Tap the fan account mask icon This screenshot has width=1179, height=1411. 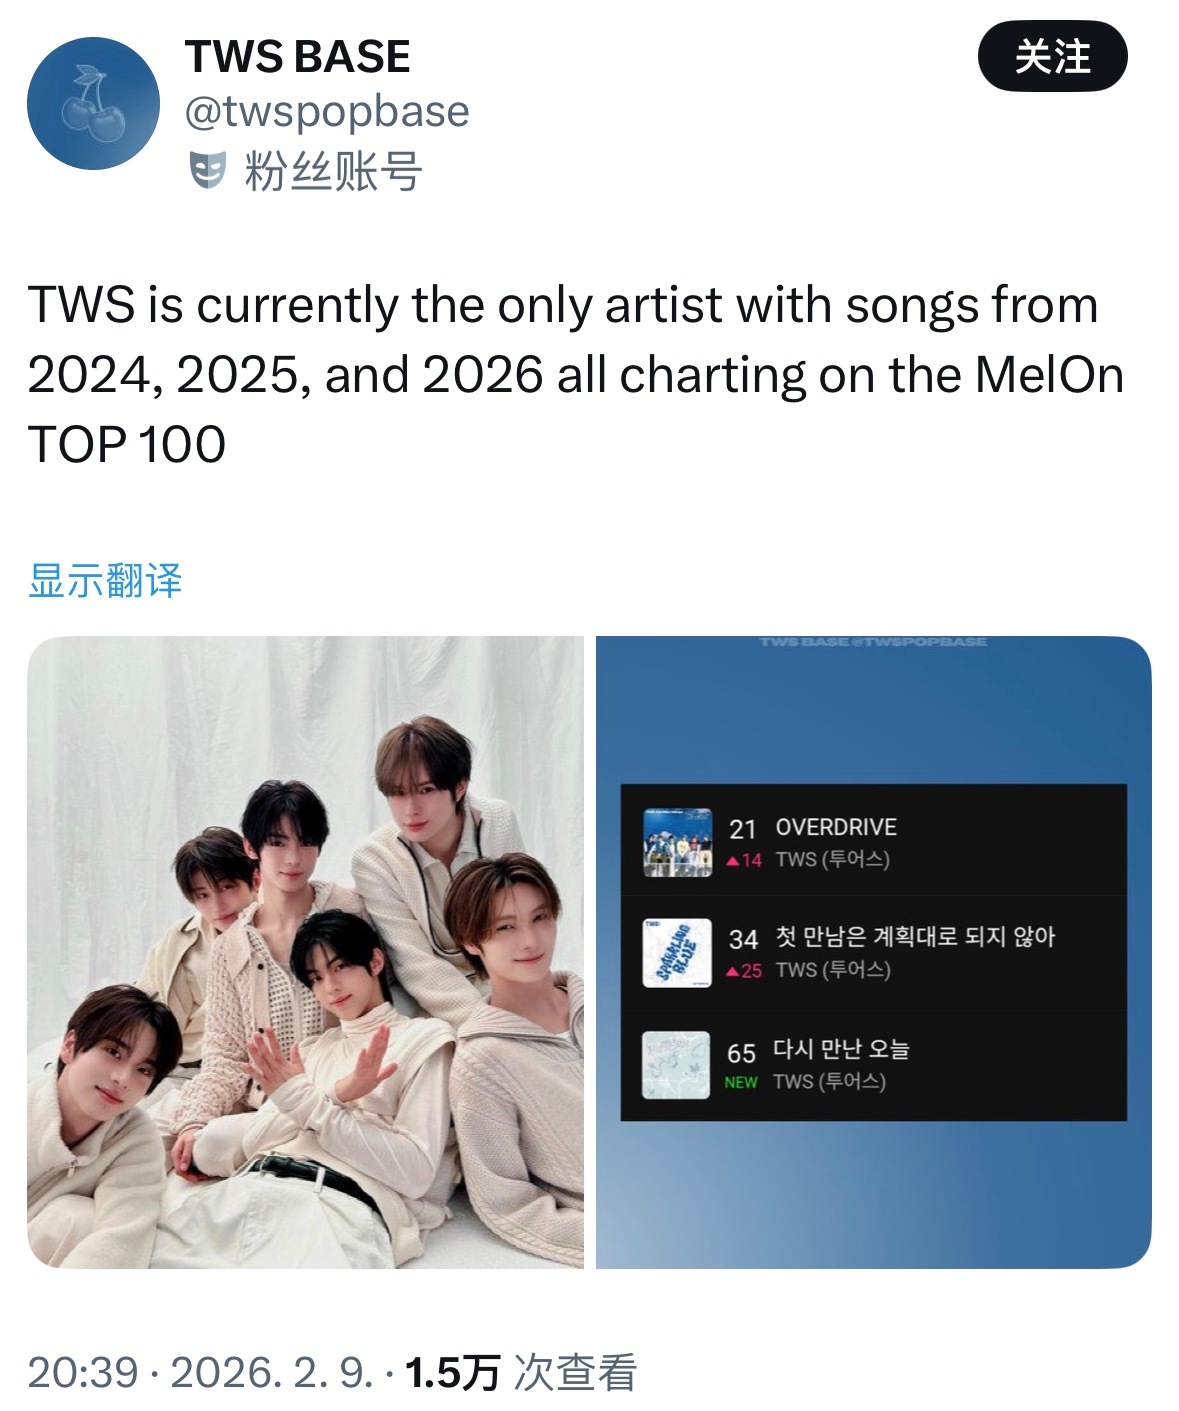208,171
